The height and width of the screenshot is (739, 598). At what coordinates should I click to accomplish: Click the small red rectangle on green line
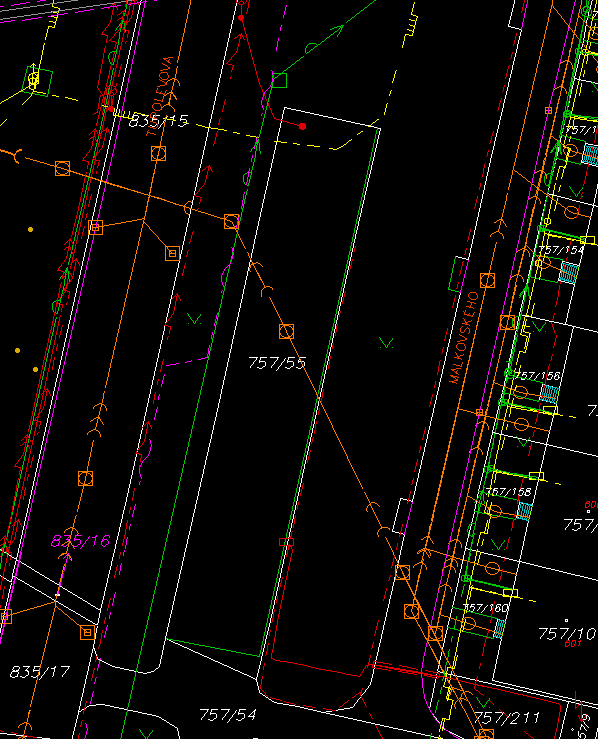(x=287, y=542)
